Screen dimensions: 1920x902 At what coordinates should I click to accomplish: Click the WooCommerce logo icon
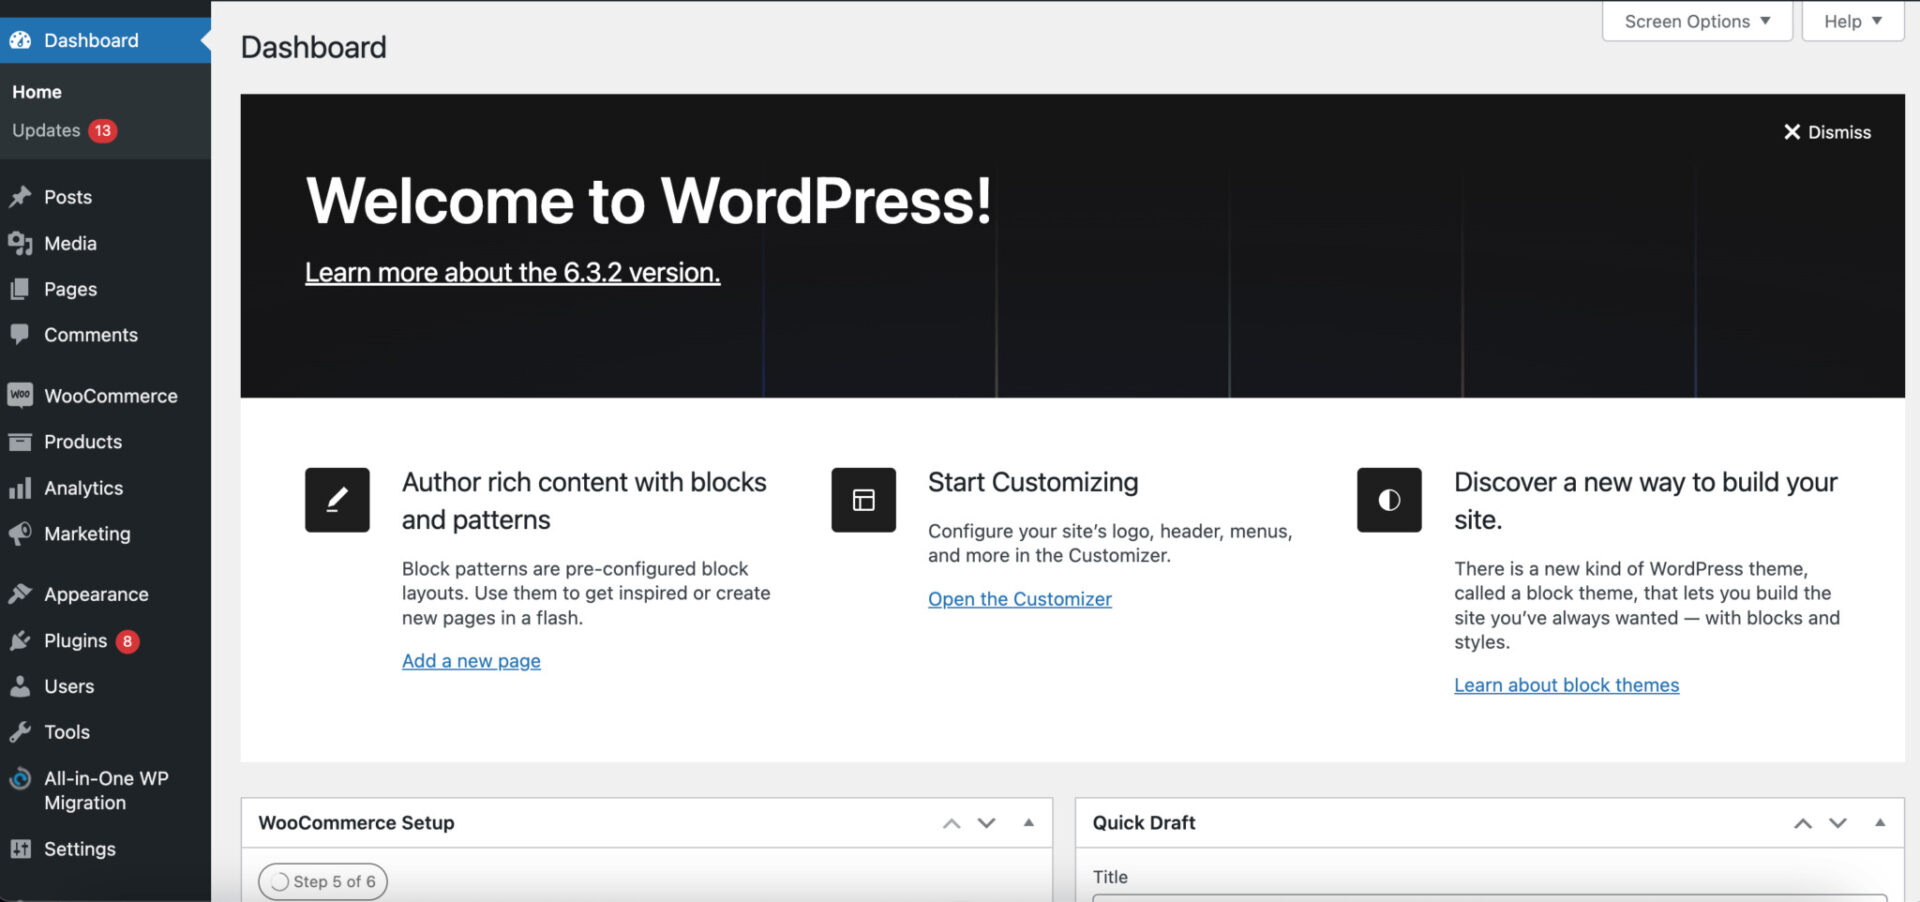[x=21, y=395]
